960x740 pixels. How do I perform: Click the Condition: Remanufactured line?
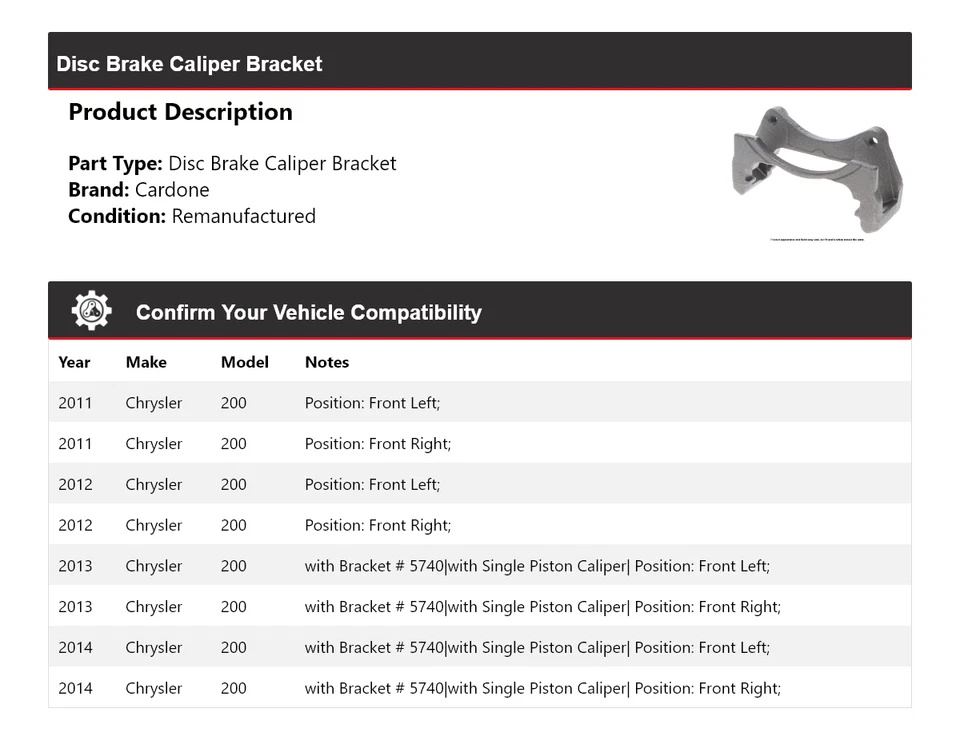(192, 216)
